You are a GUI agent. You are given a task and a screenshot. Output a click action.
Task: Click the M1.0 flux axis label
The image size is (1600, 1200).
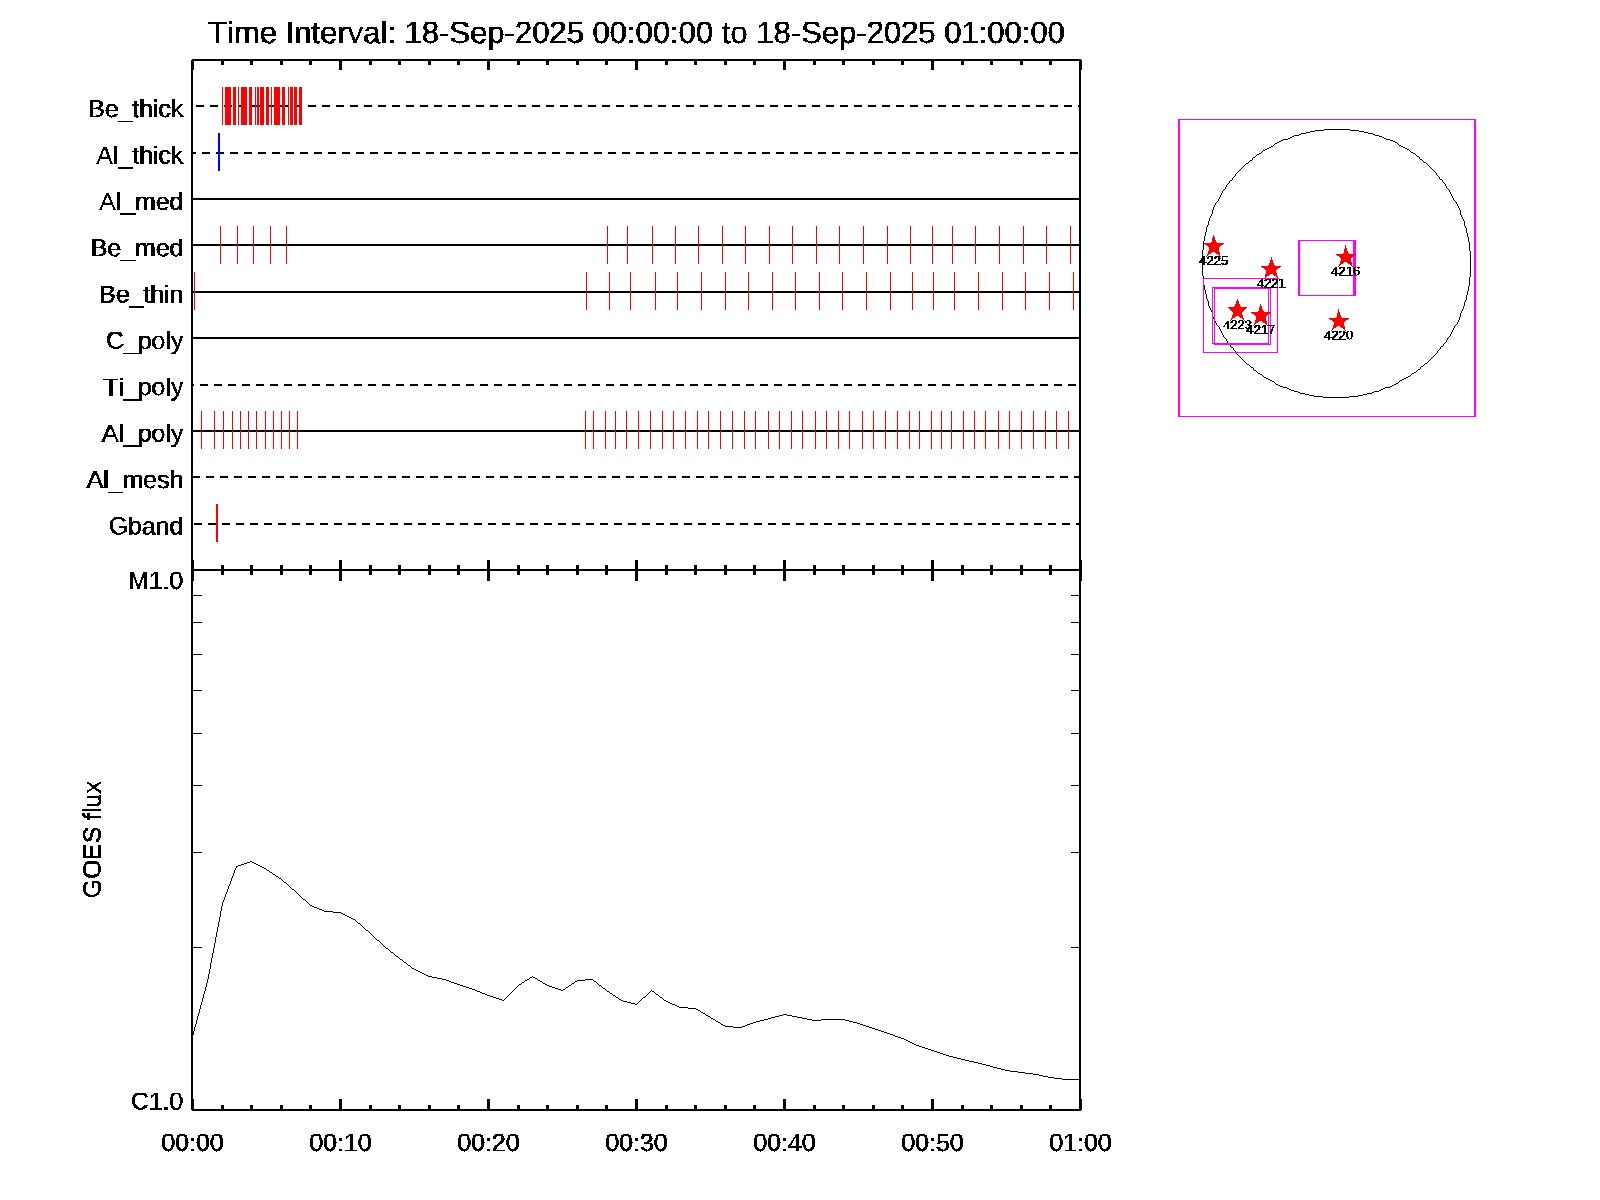coord(156,581)
